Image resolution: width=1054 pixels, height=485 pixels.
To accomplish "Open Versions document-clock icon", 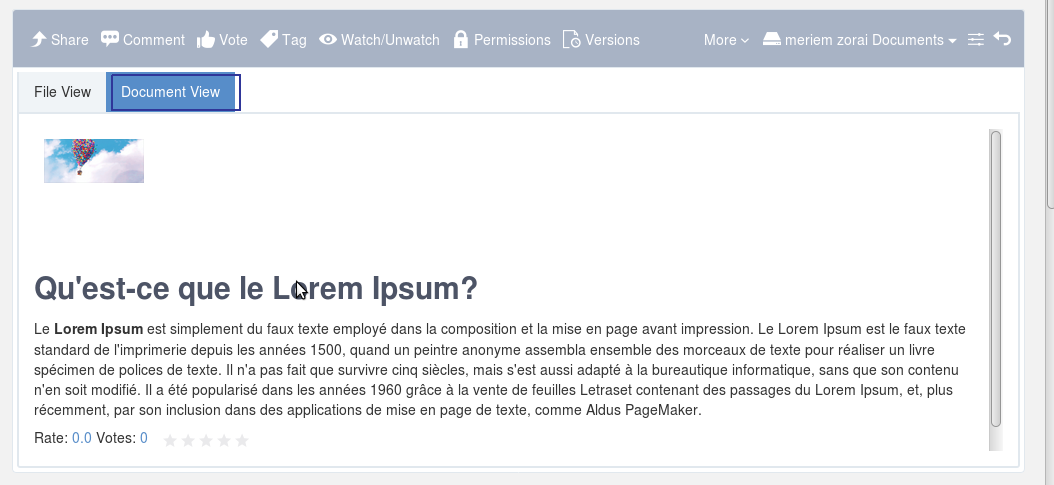I will [571, 40].
